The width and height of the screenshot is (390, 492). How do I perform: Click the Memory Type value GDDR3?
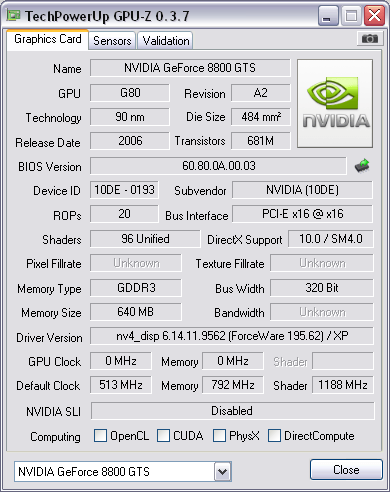136,288
